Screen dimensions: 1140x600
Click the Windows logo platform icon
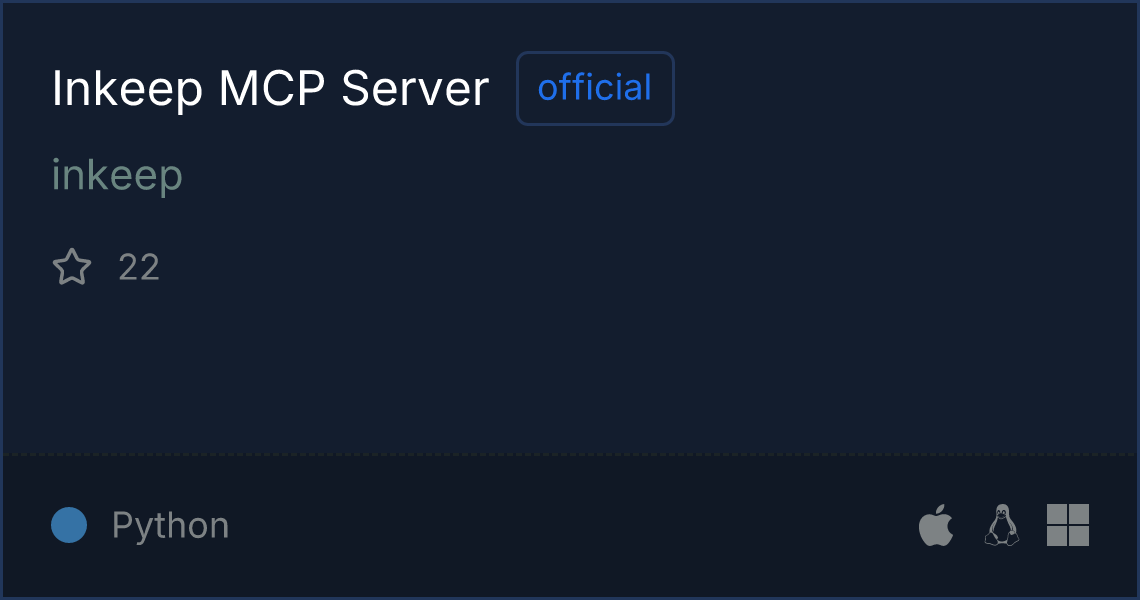point(1068,524)
